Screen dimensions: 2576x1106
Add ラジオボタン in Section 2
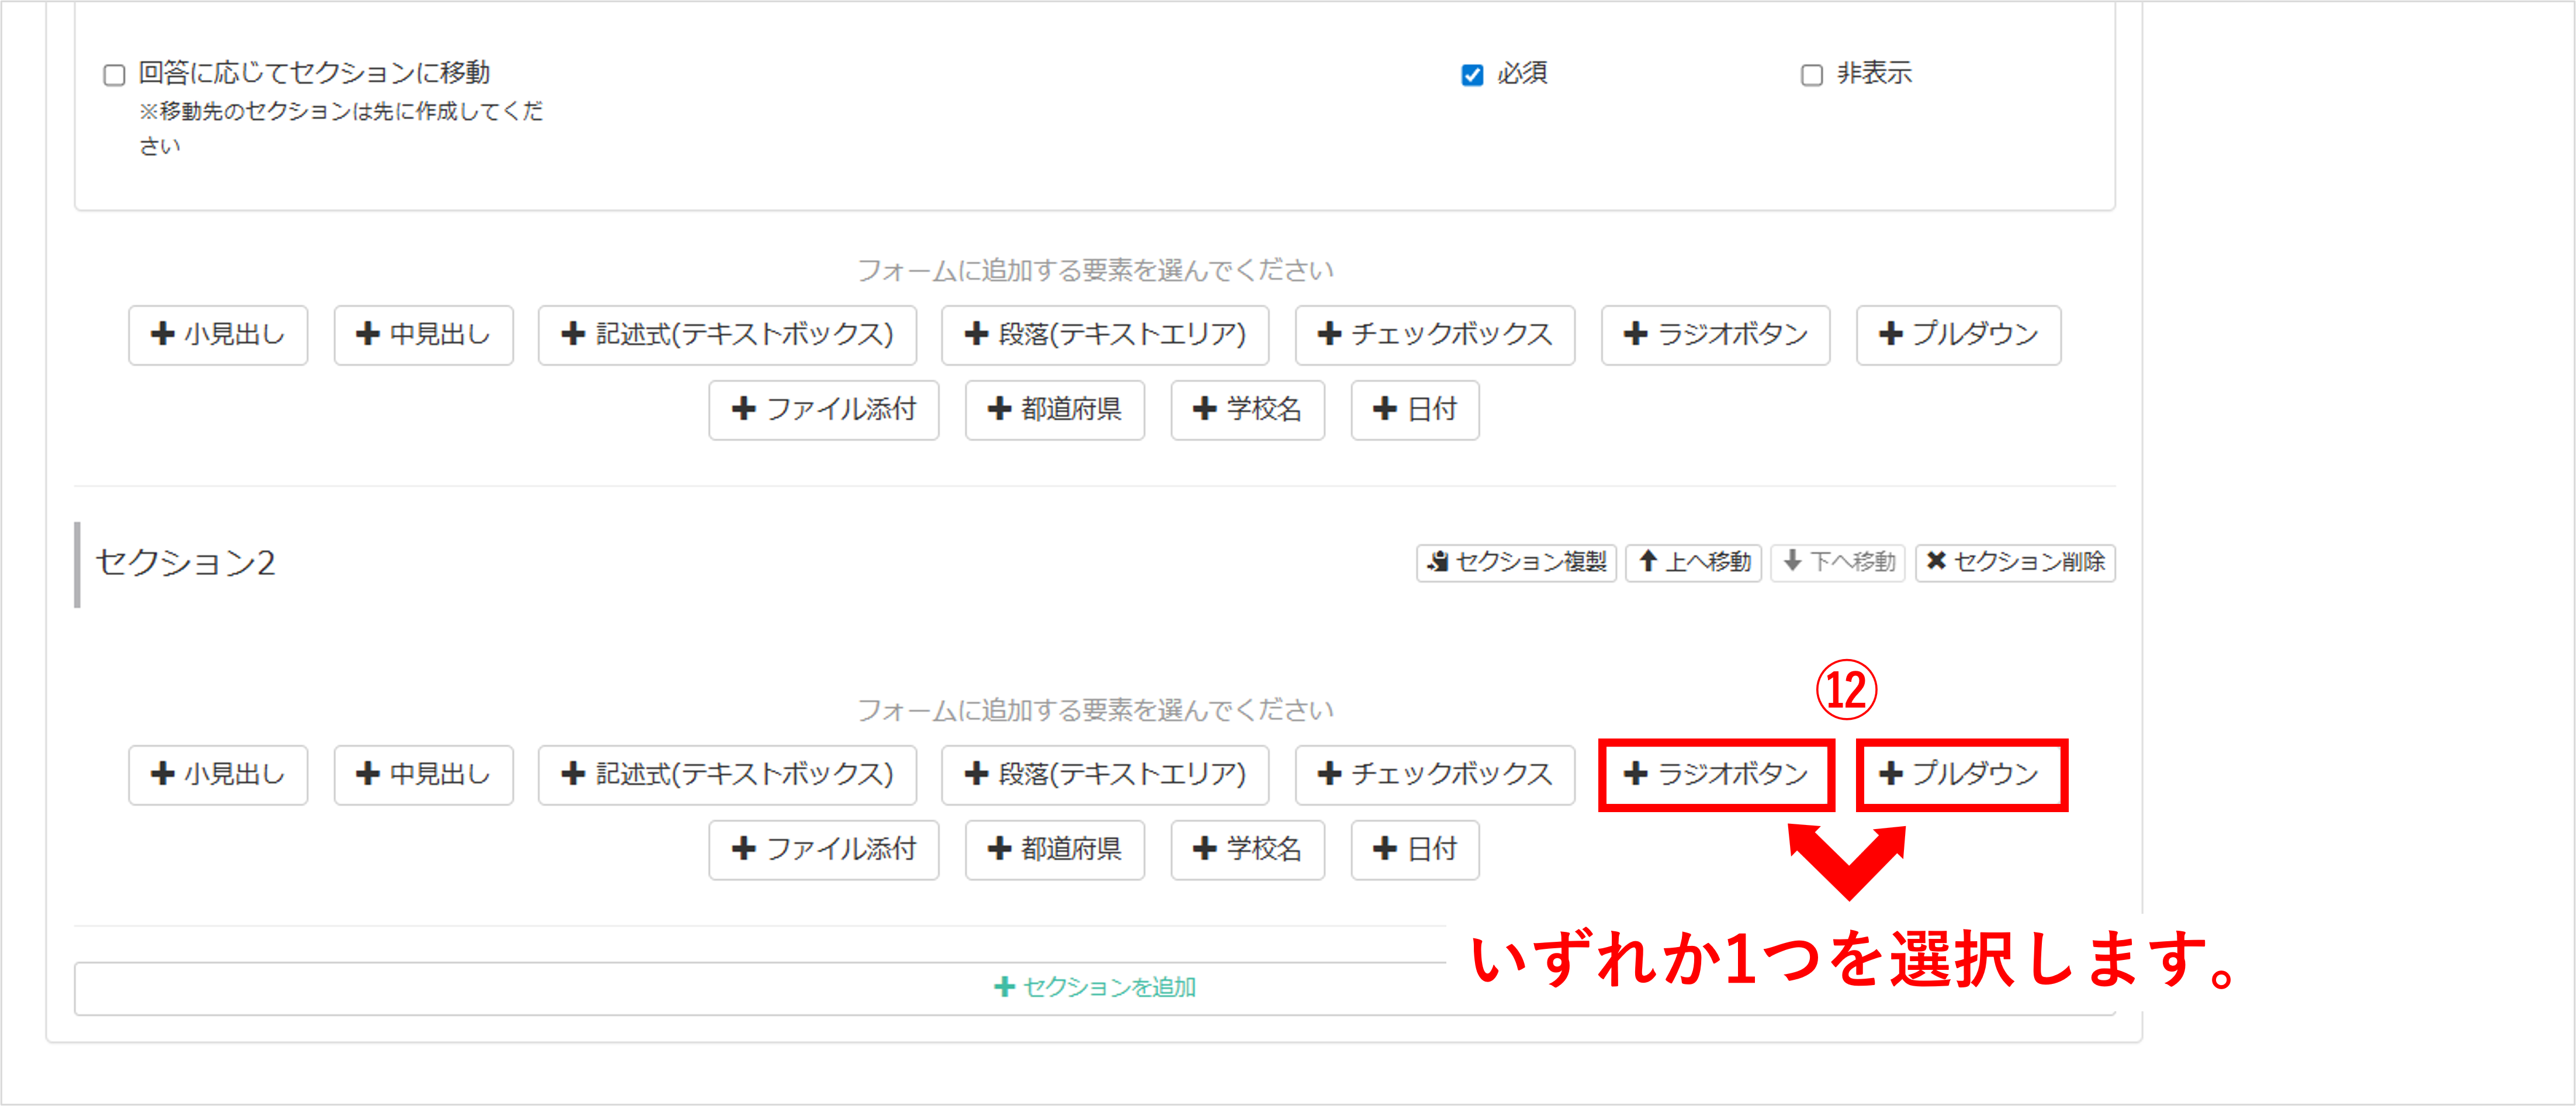tap(1715, 774)
